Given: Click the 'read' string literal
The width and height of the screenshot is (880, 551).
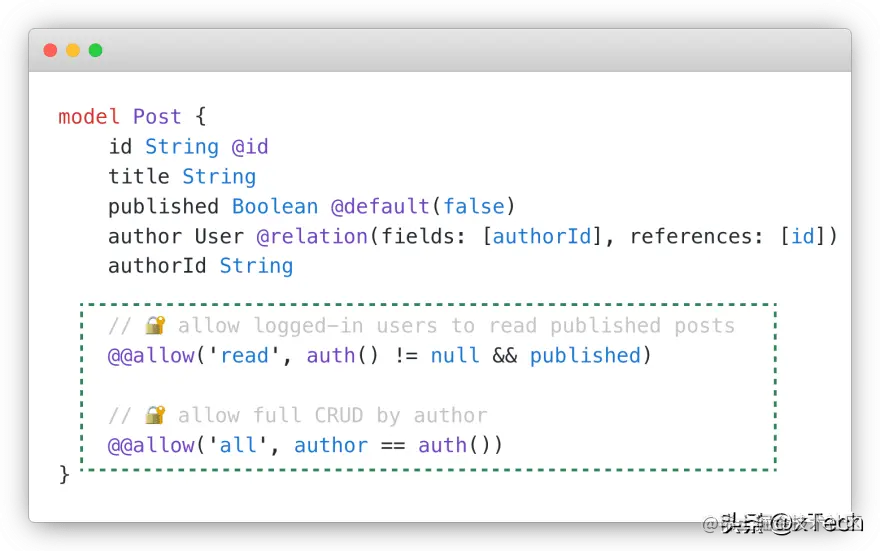Looking at the screenshot, I should tap(244, 355).
